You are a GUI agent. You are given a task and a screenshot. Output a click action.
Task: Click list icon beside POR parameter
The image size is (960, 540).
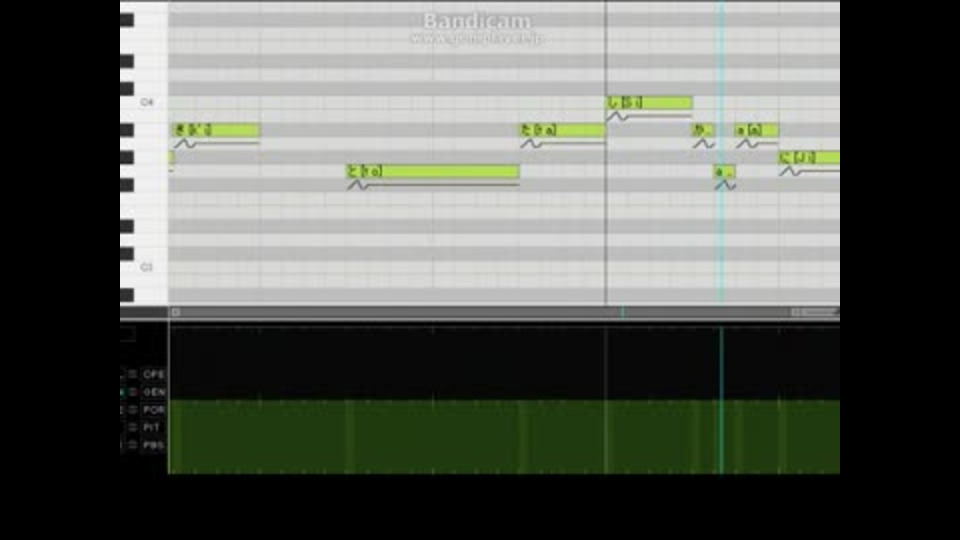133,410
